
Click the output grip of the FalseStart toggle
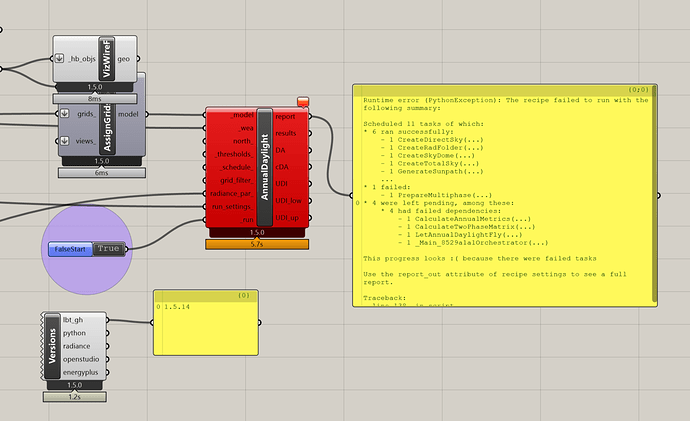click(x=127, y=249)
